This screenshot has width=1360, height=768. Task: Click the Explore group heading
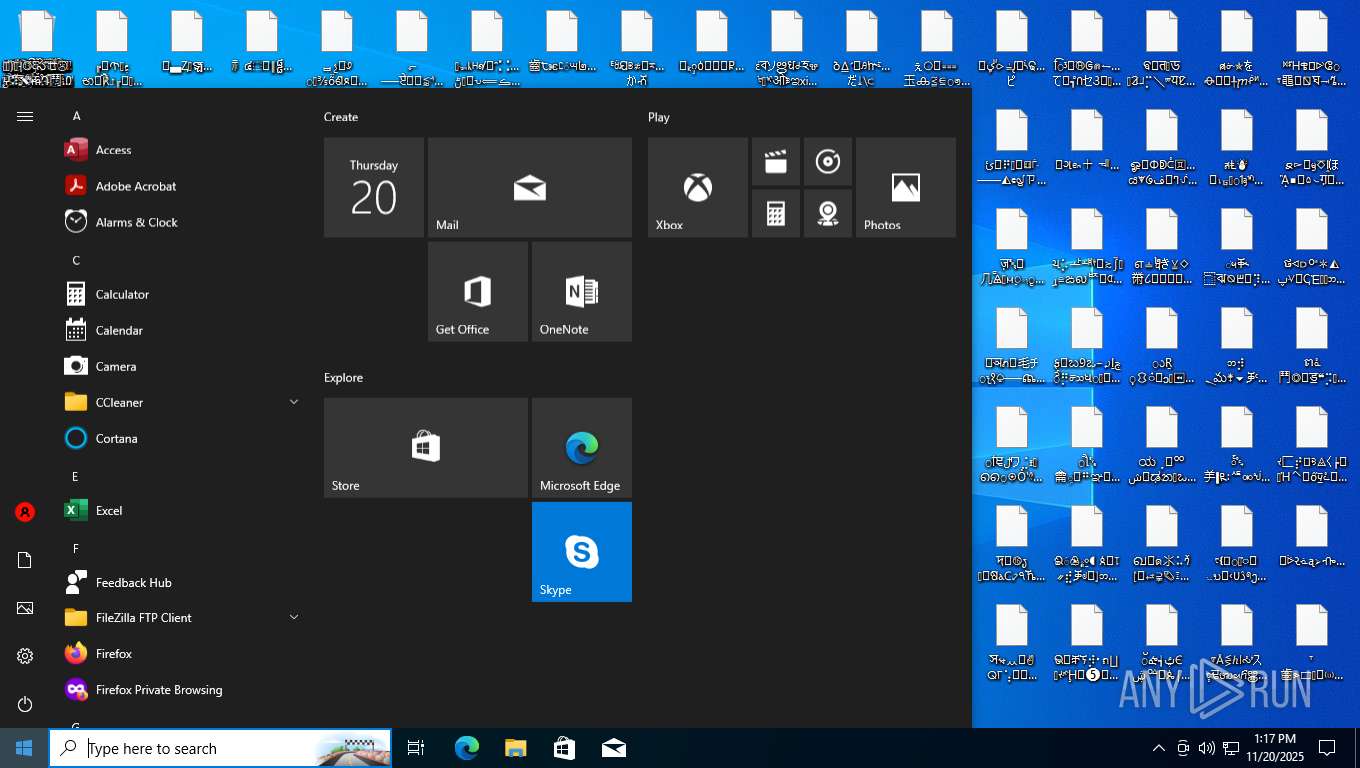click(343, 378)
